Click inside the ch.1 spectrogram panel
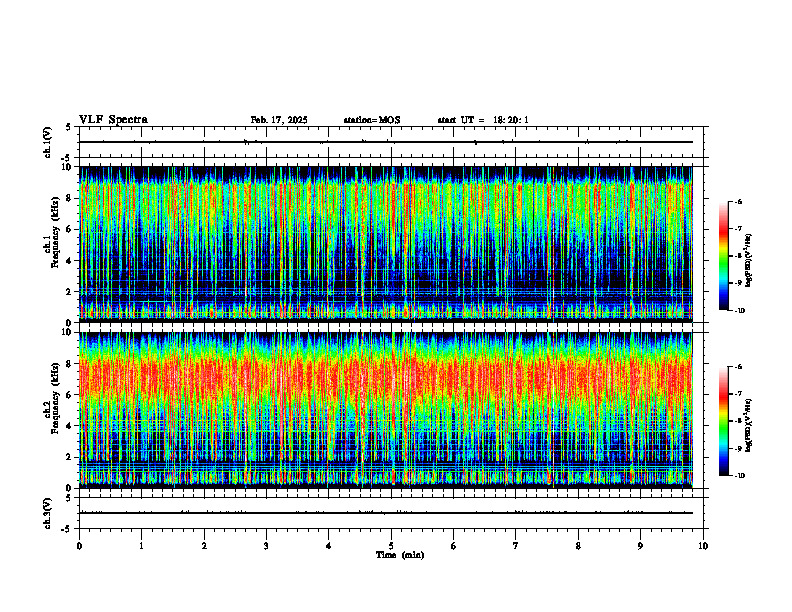The image size is (792, 612). click(x=386, y=244)
